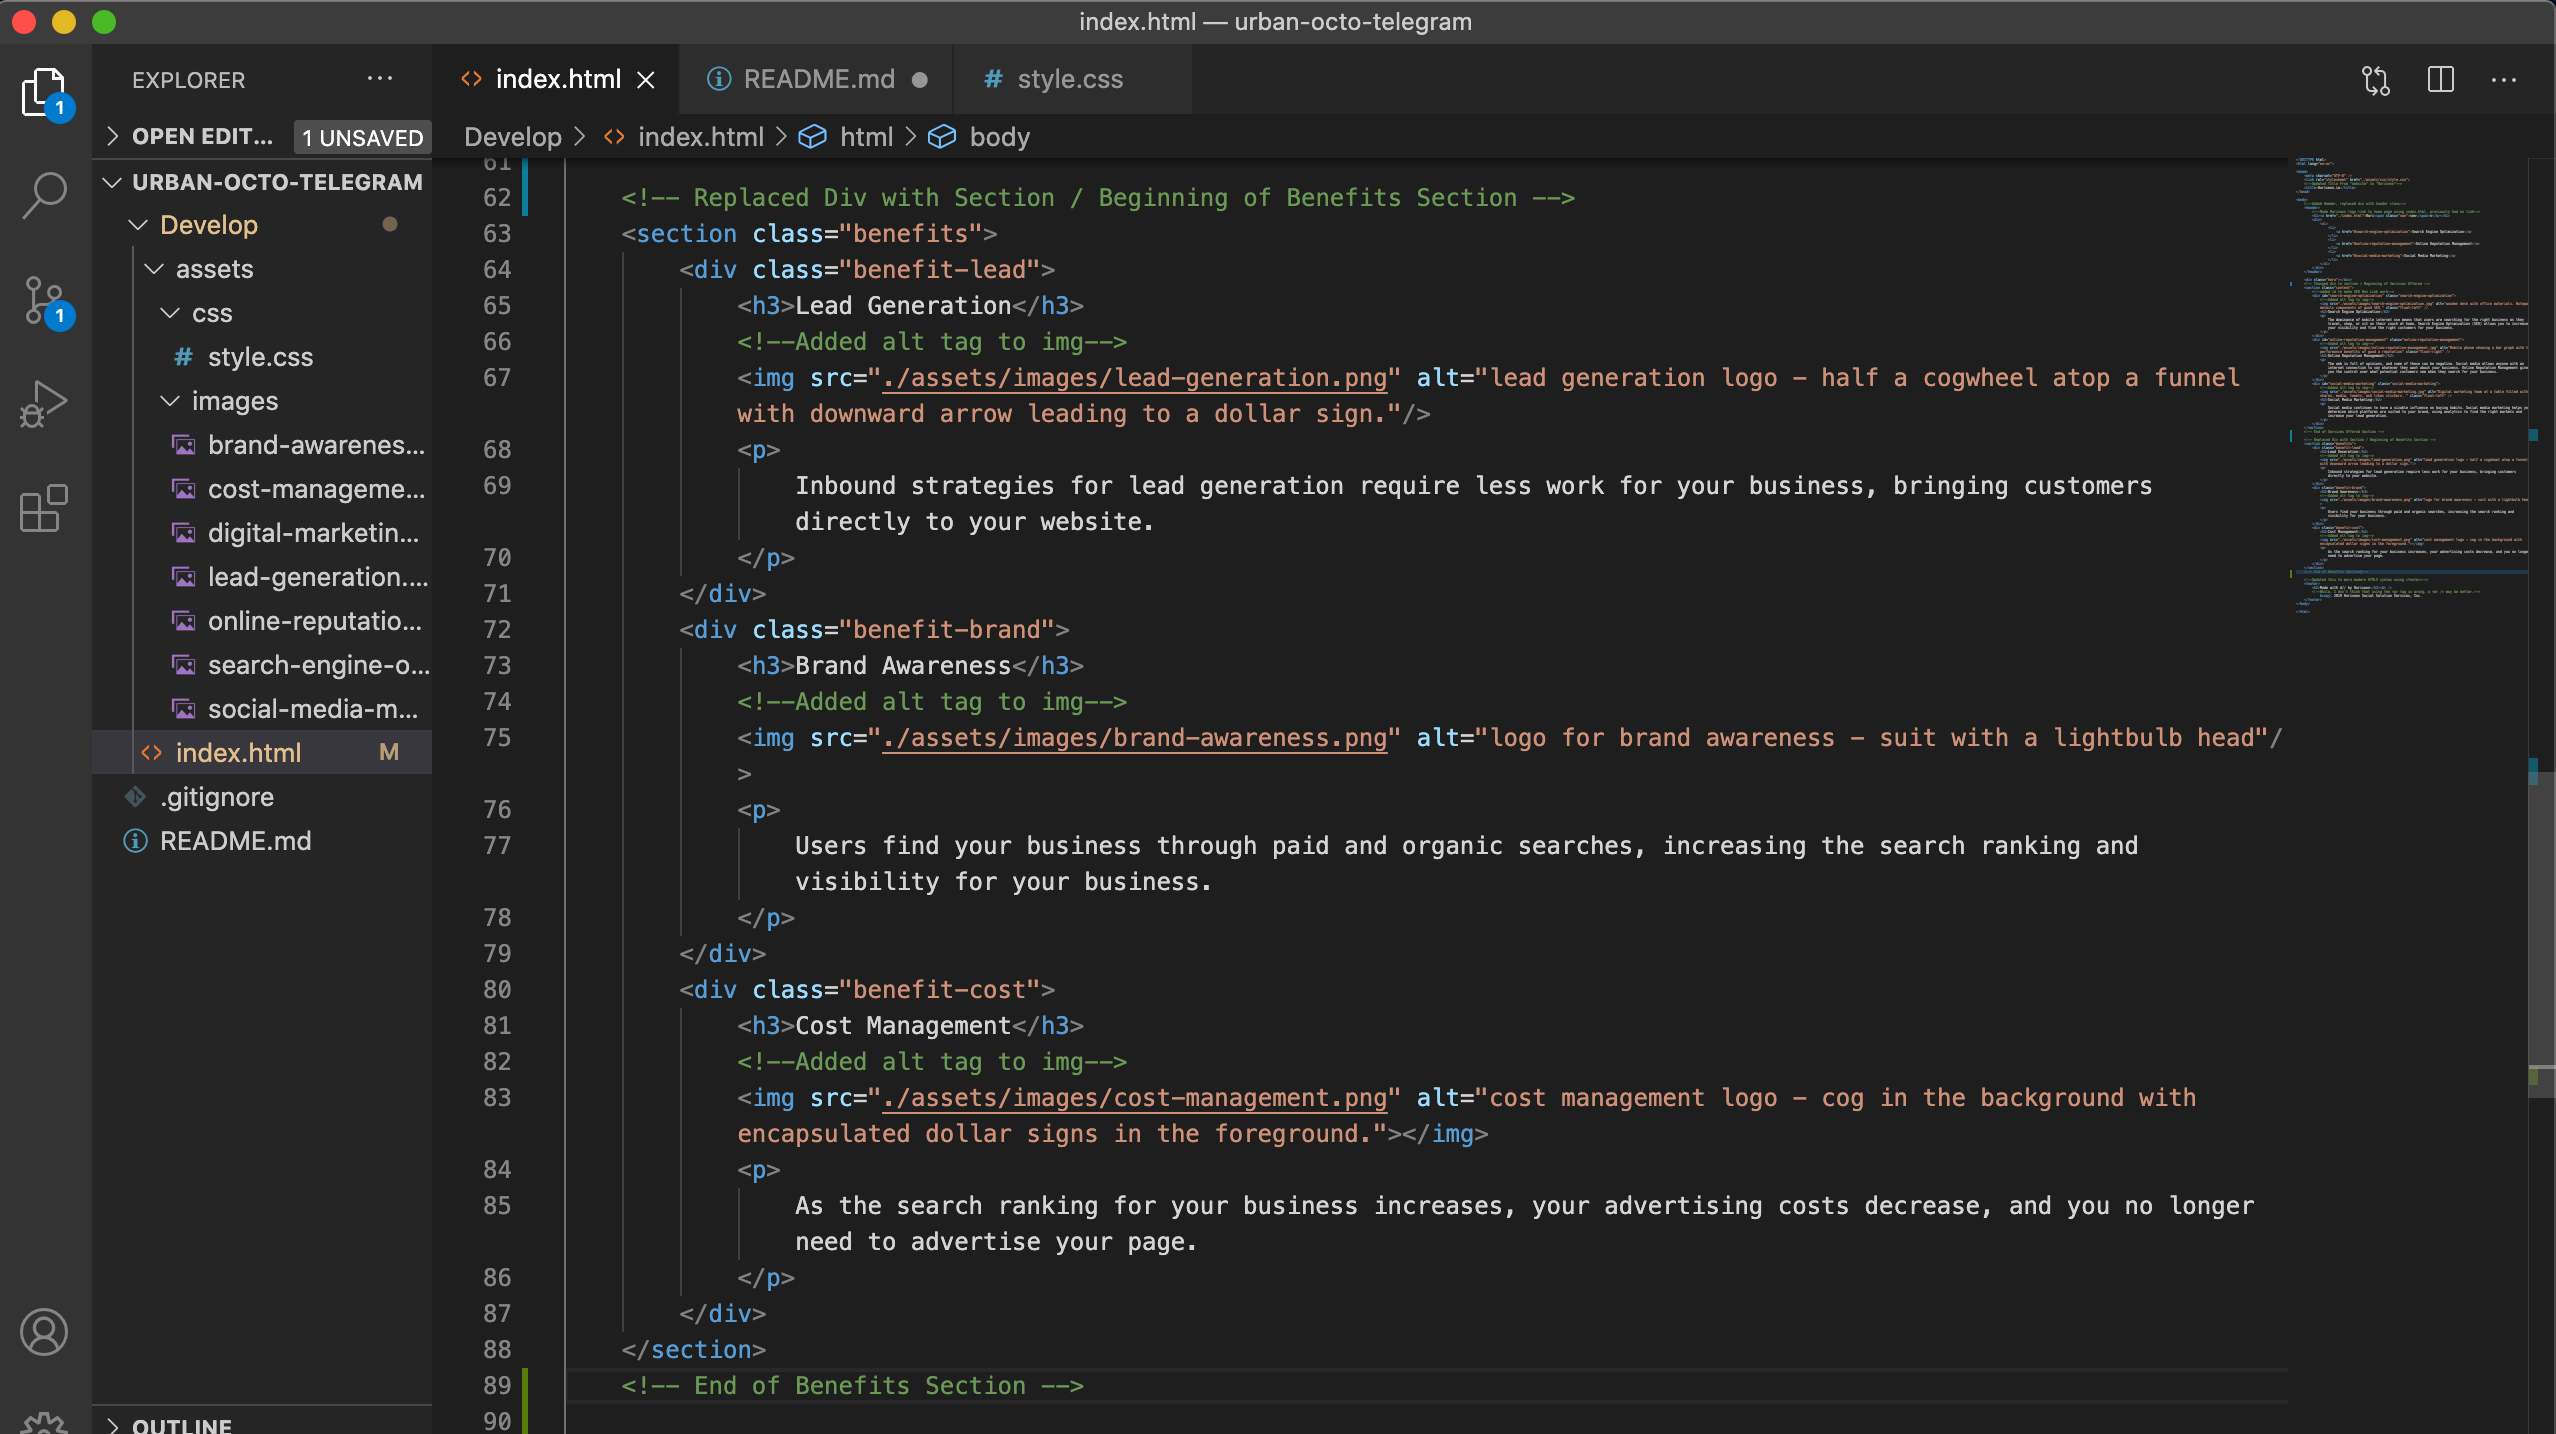The image size is (2556, 1434).
Task: Click the .gitignore file icon
Action: (135, 797)
